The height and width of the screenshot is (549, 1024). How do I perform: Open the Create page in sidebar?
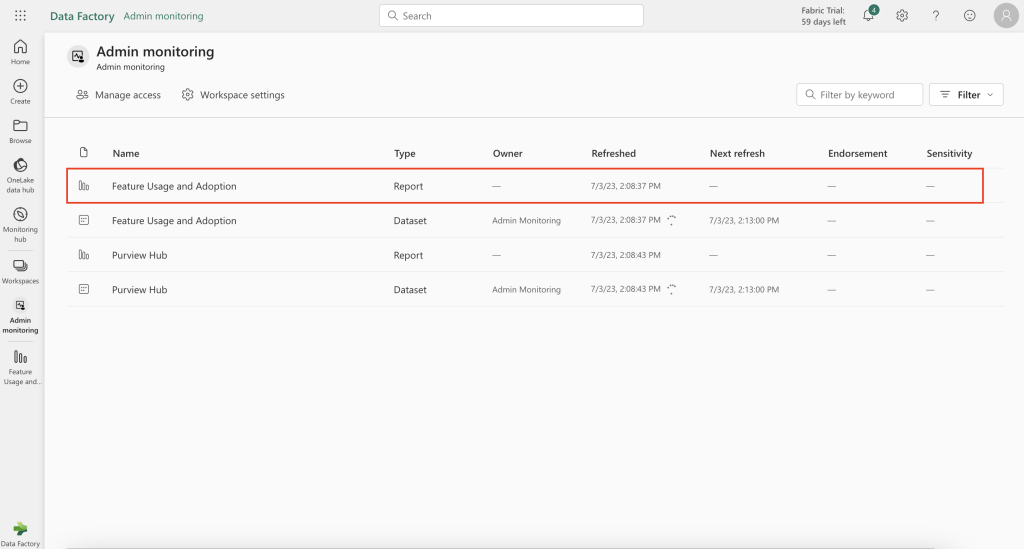click(20, 92)
